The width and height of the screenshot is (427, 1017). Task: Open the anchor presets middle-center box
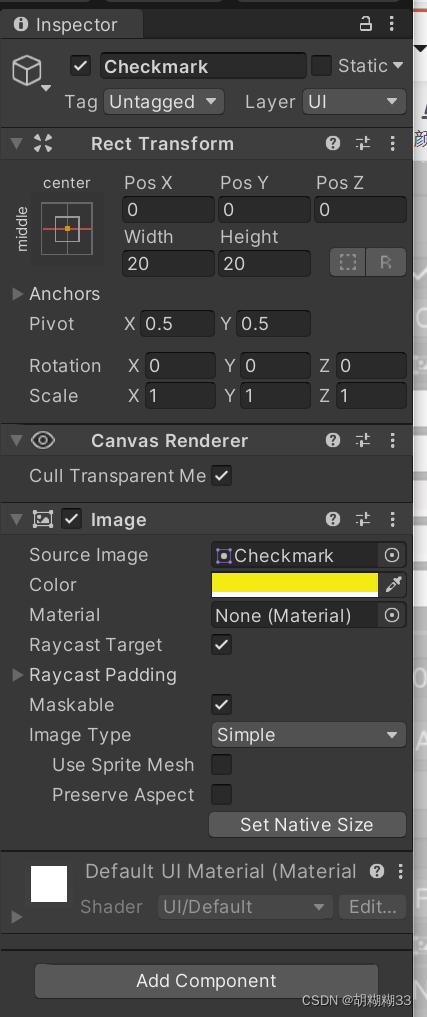point(67,228)
